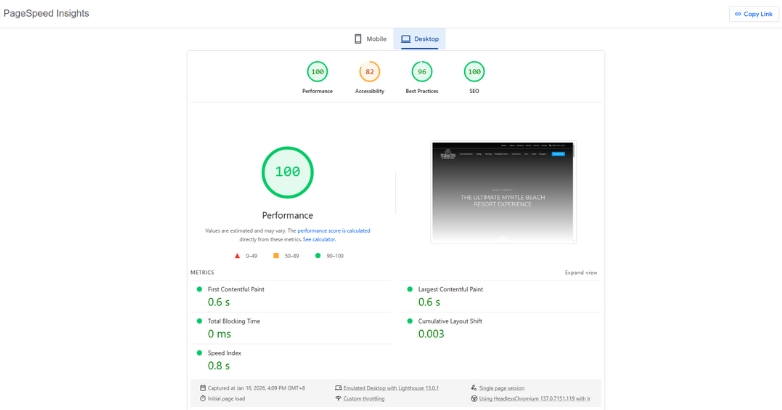
Task: Click the HeadlessChromium browser icon
Action: pyautogui.click(x=474, y=399)
